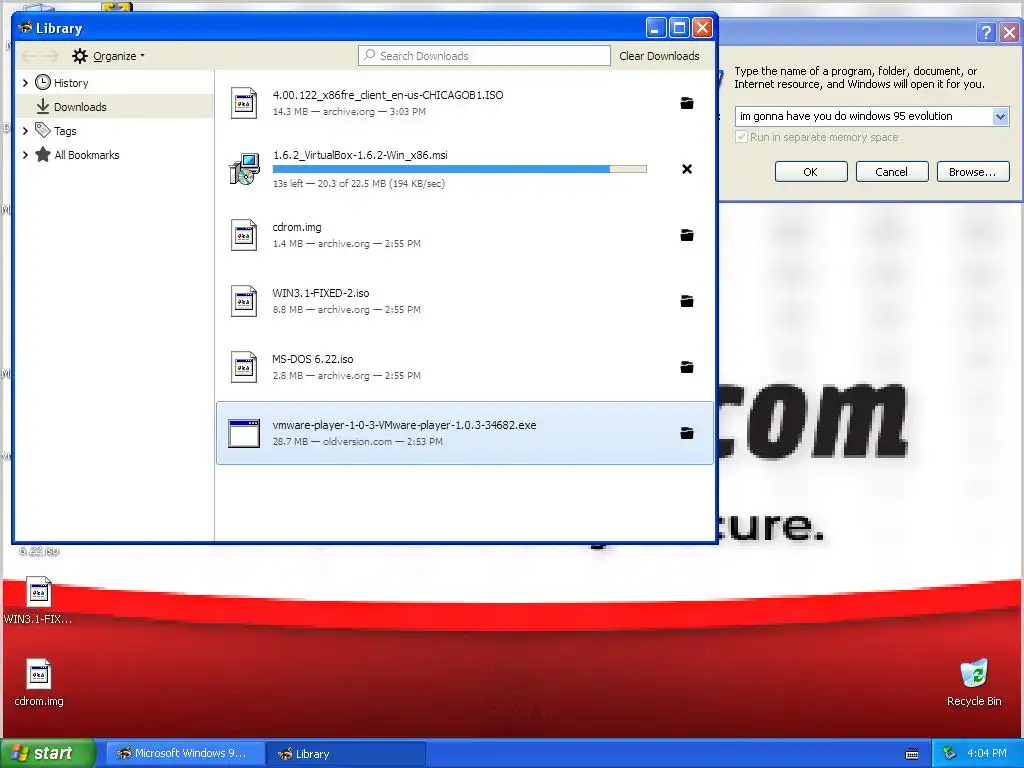Click the CHICAGOB1.ISO file type icon
This screenshot has width=1024, height=768.
(244, 103)
